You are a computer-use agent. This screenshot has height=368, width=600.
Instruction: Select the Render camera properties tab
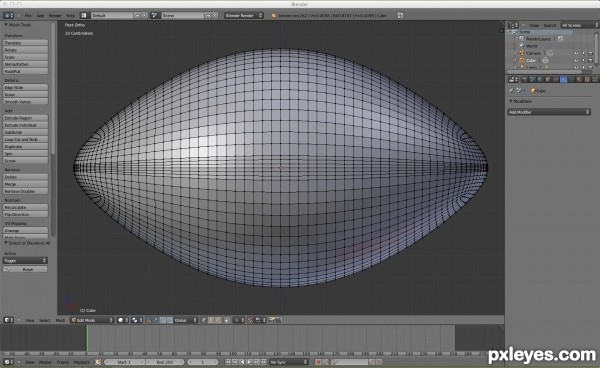pos(524,80)
